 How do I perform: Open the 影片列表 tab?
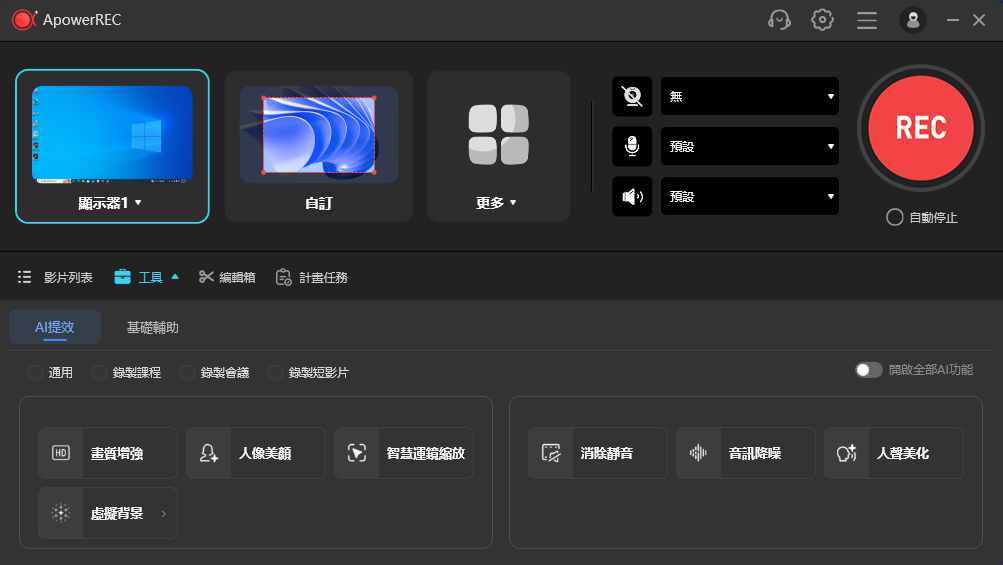55,277
